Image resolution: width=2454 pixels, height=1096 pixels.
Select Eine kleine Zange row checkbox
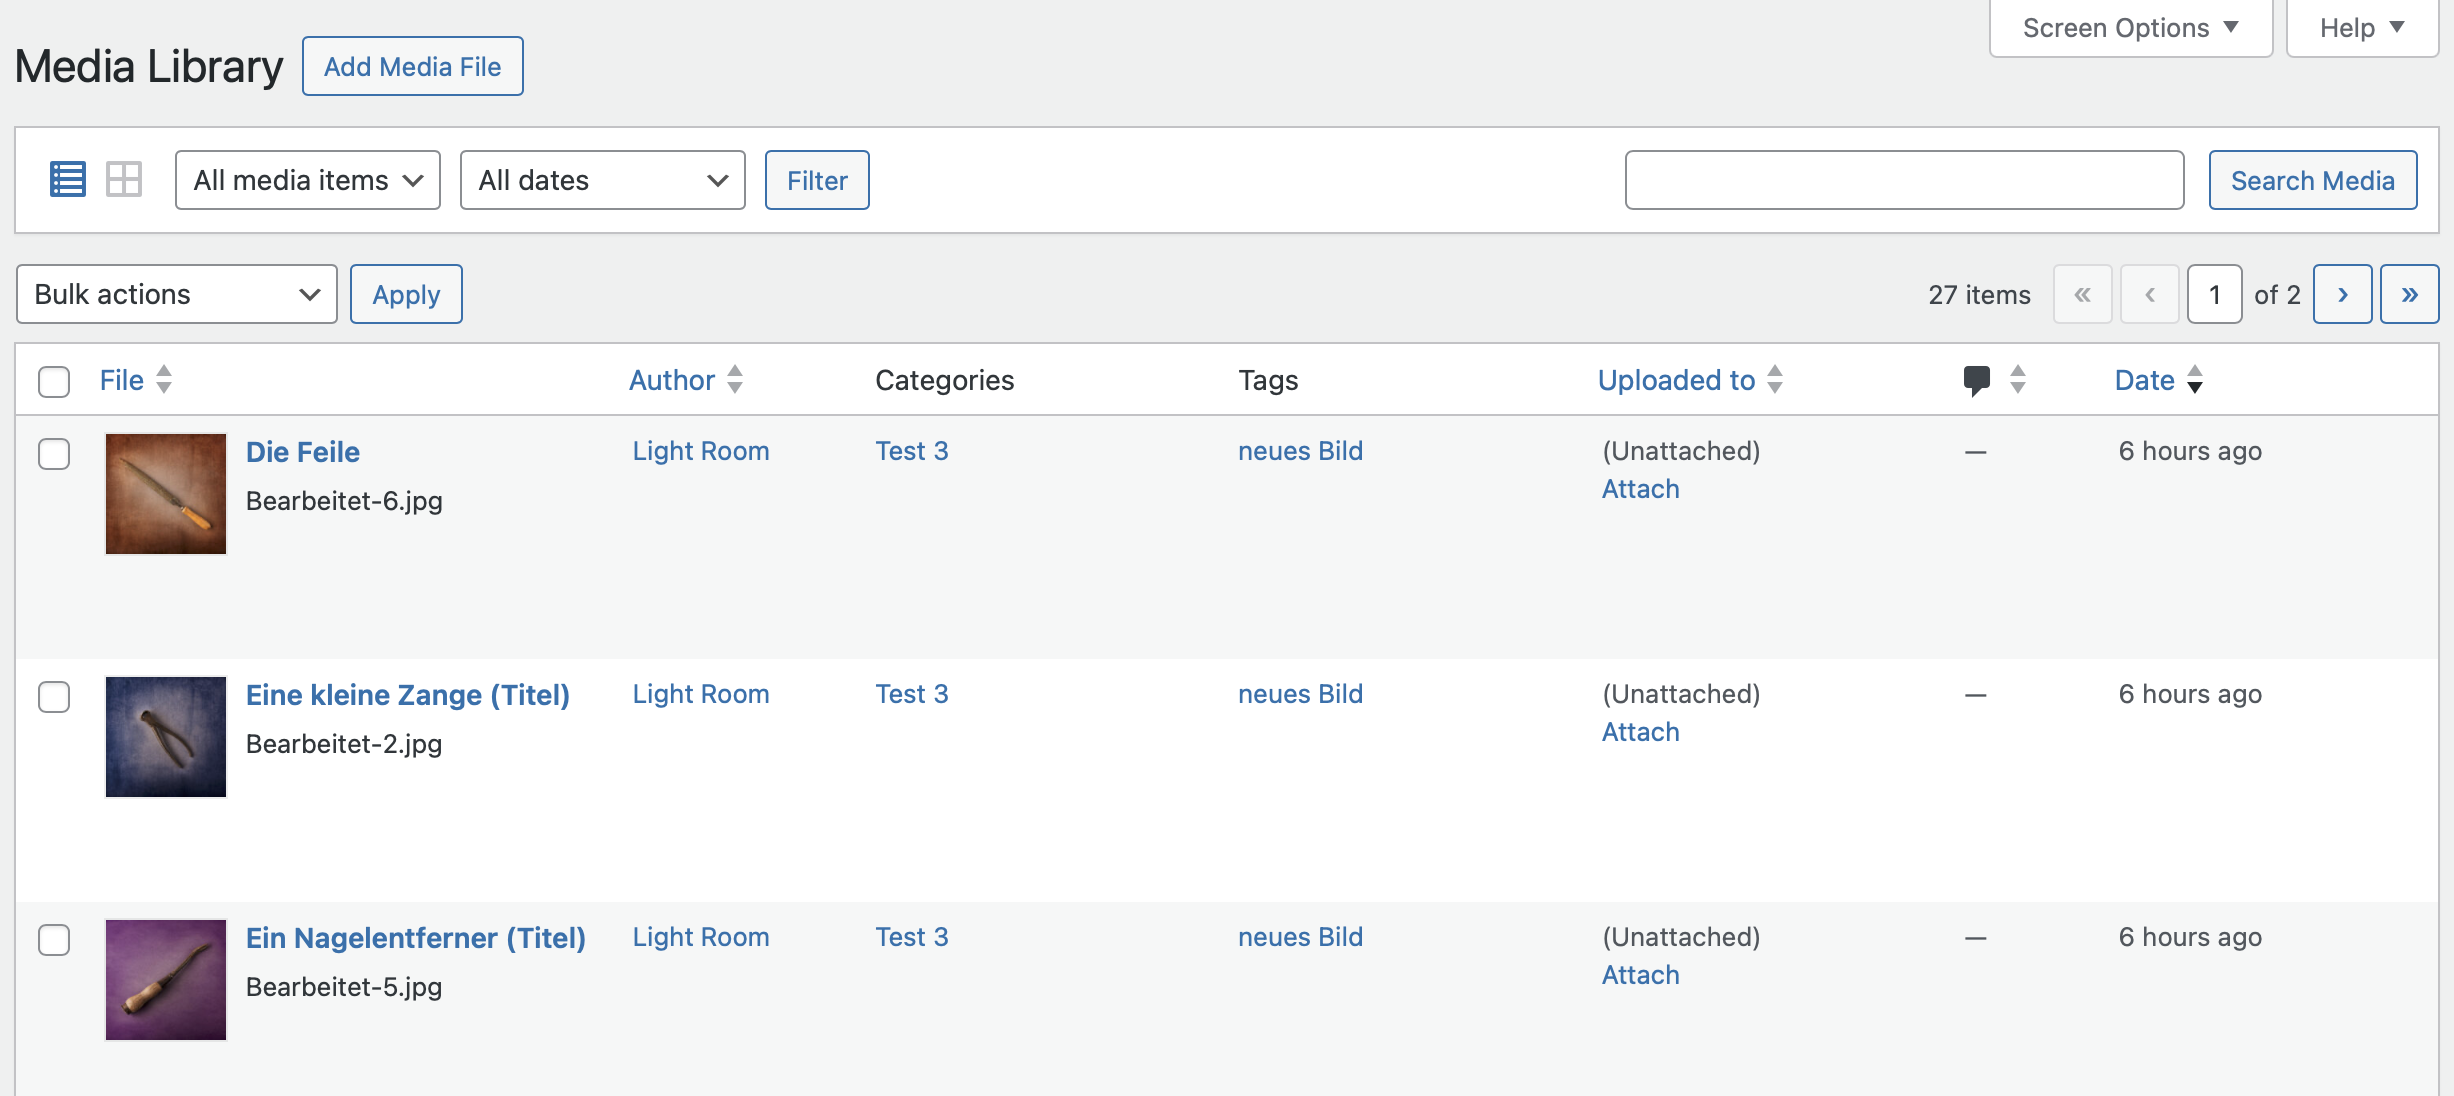point(54,697)
